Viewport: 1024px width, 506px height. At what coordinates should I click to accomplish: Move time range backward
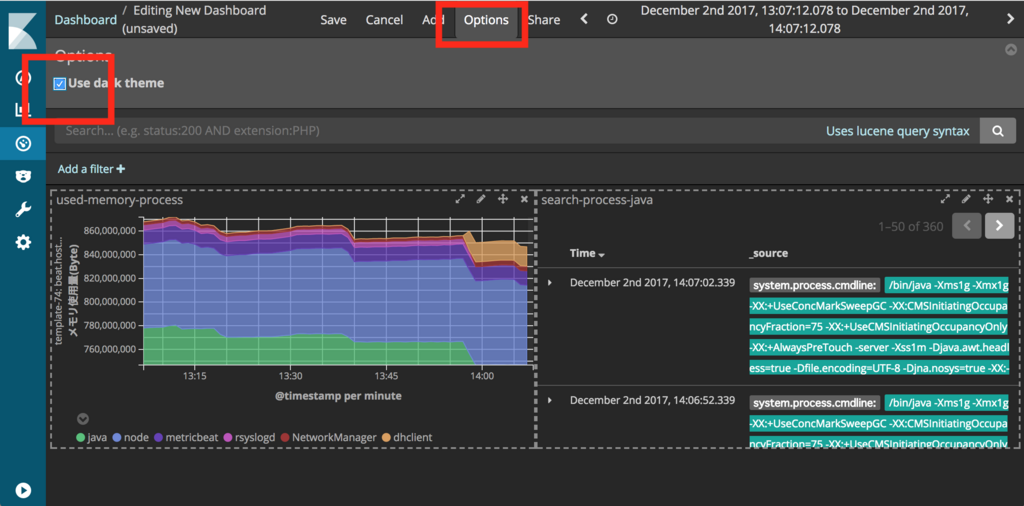pos(584,20)
